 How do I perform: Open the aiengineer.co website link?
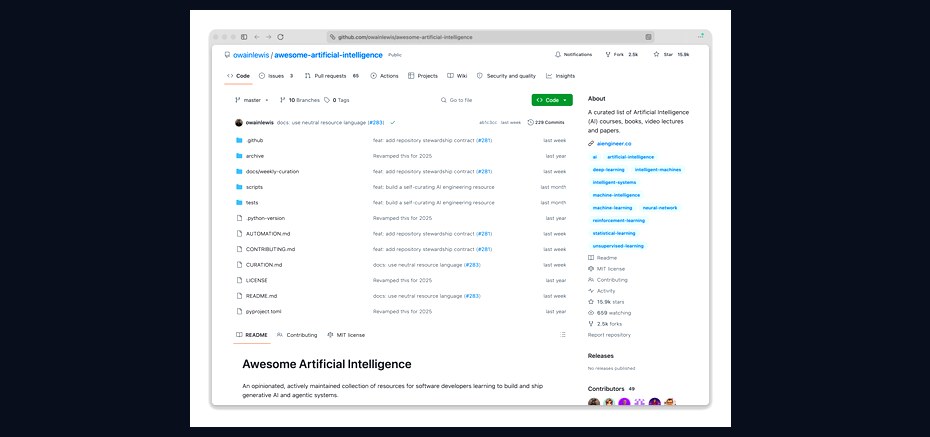614,143
